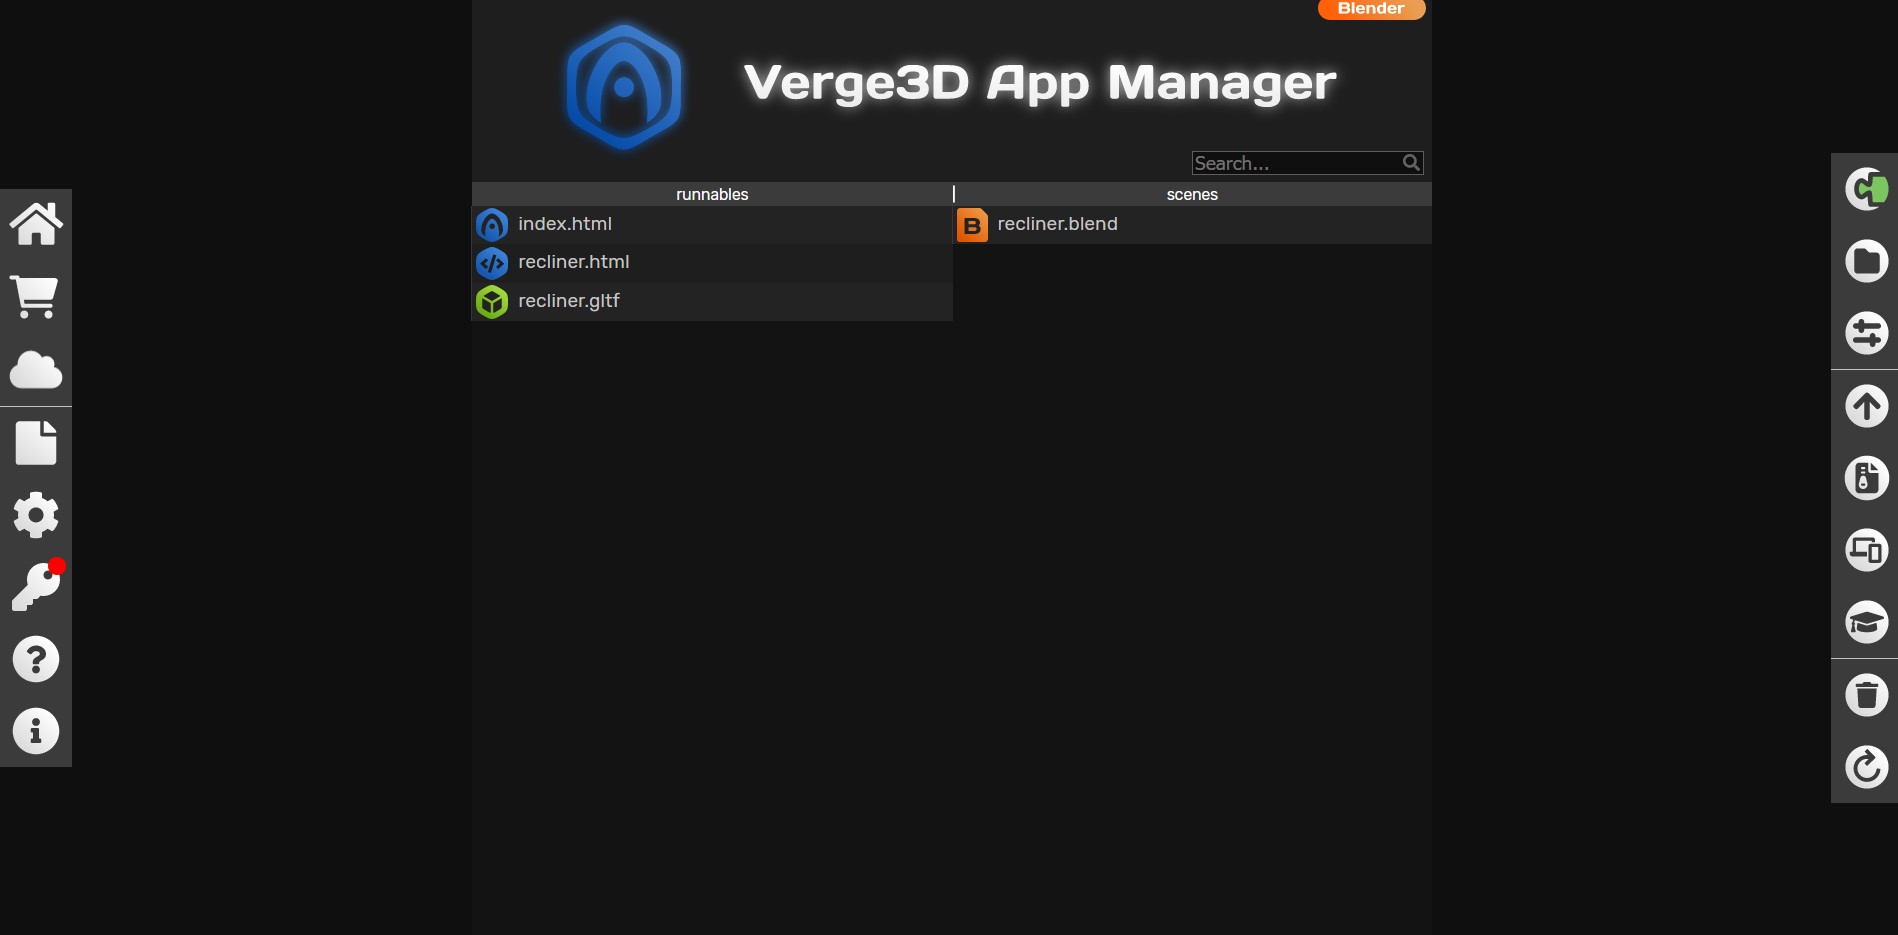
Task: Click the new document file icon
Action: point(36,443)
